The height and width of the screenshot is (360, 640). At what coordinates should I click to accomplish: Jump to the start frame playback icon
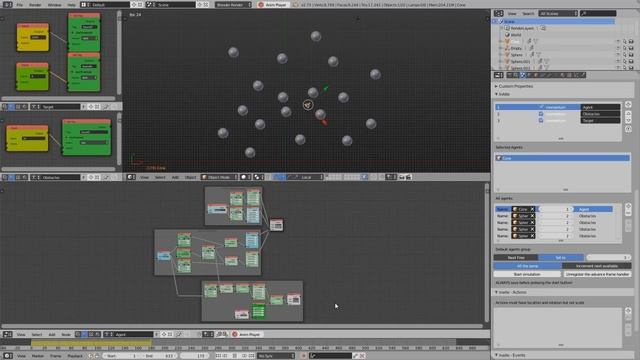(219, 356)
